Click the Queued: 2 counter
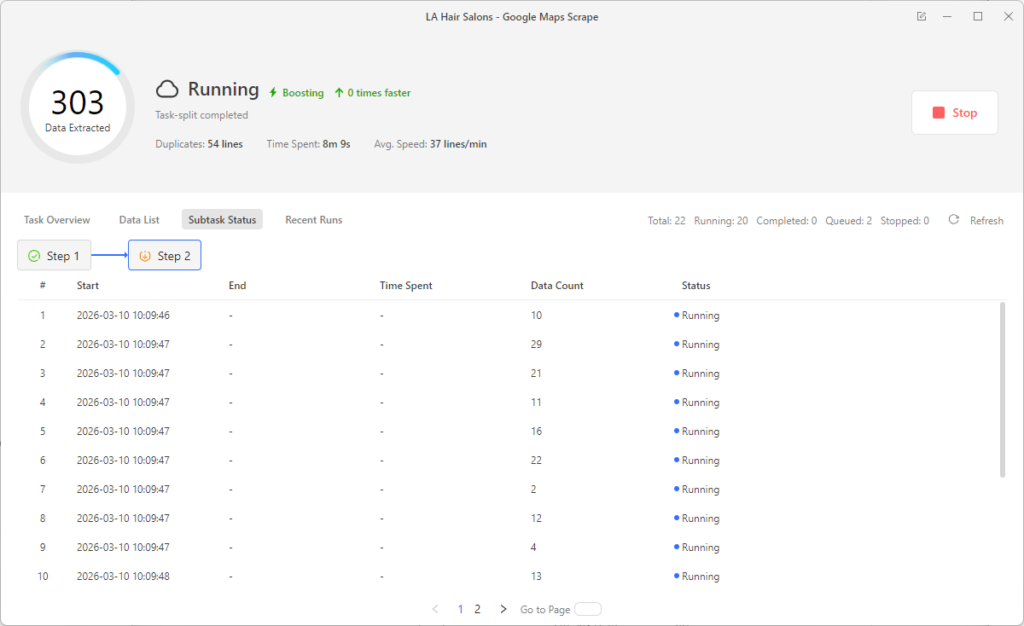Screen dimensions: 1024x626 (848, 221)
